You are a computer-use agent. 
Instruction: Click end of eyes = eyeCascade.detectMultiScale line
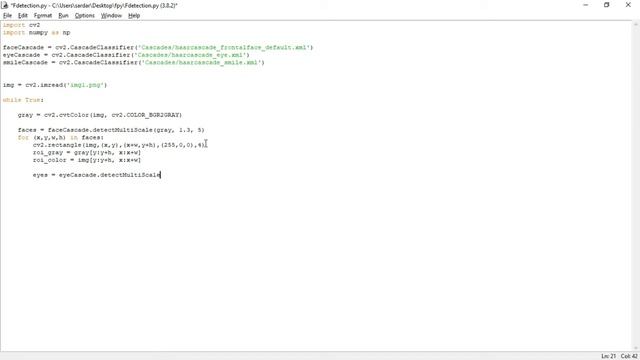[x=160, y=175]
